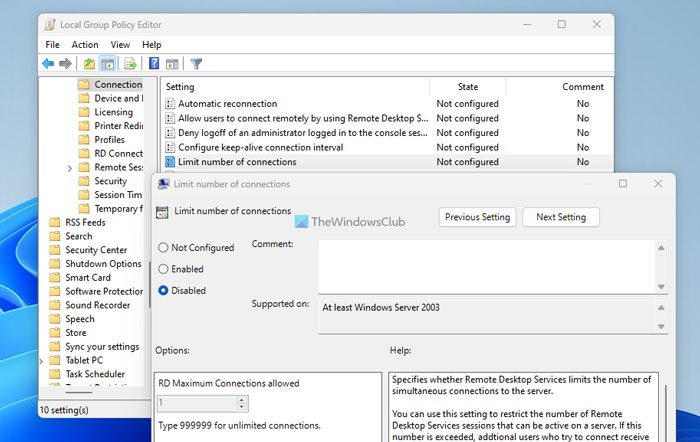
Task: Click the RD Maximum Connections allowed number field
Action: 196,403
